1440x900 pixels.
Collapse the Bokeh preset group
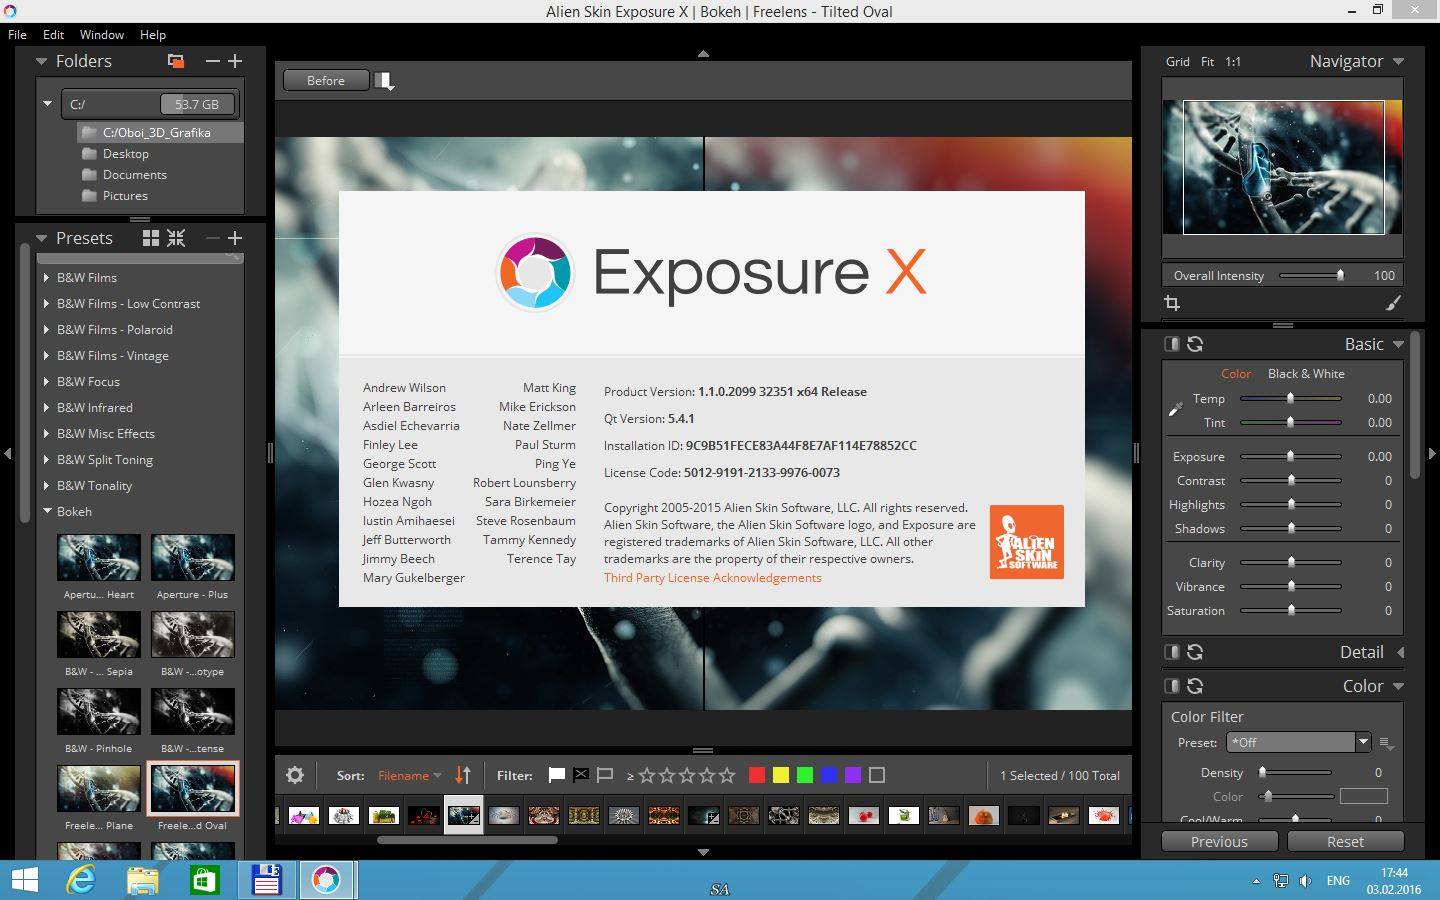click(x=46, y=511)
